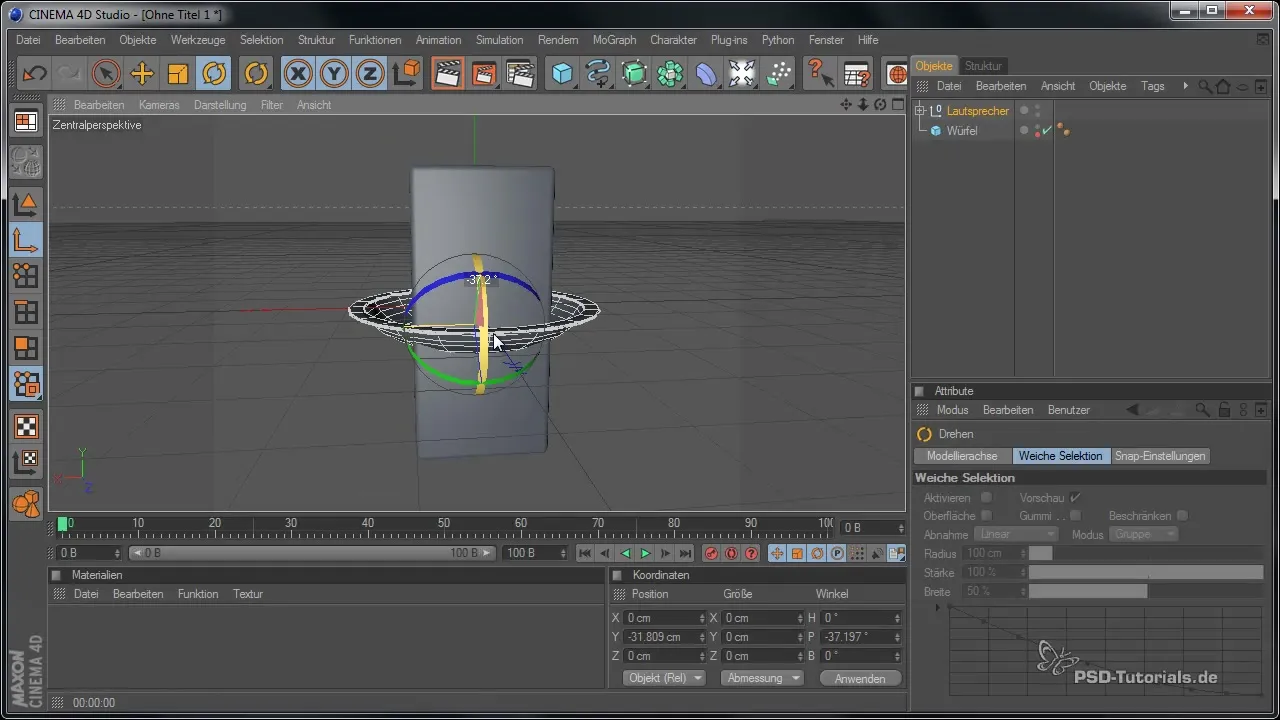Render the active view with clapperboard icon
Viewport: 1280px width, 720px height.
pos(447,73)
